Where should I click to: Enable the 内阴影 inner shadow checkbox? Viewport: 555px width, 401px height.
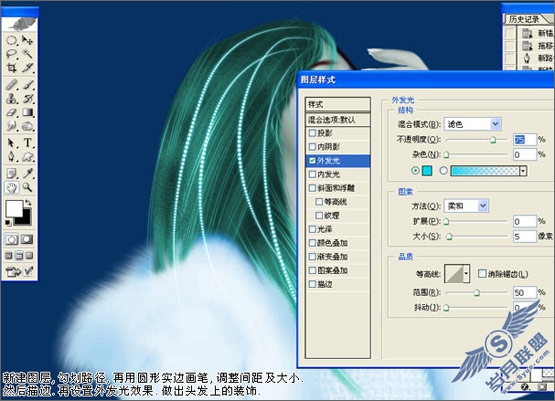(312, 147)
